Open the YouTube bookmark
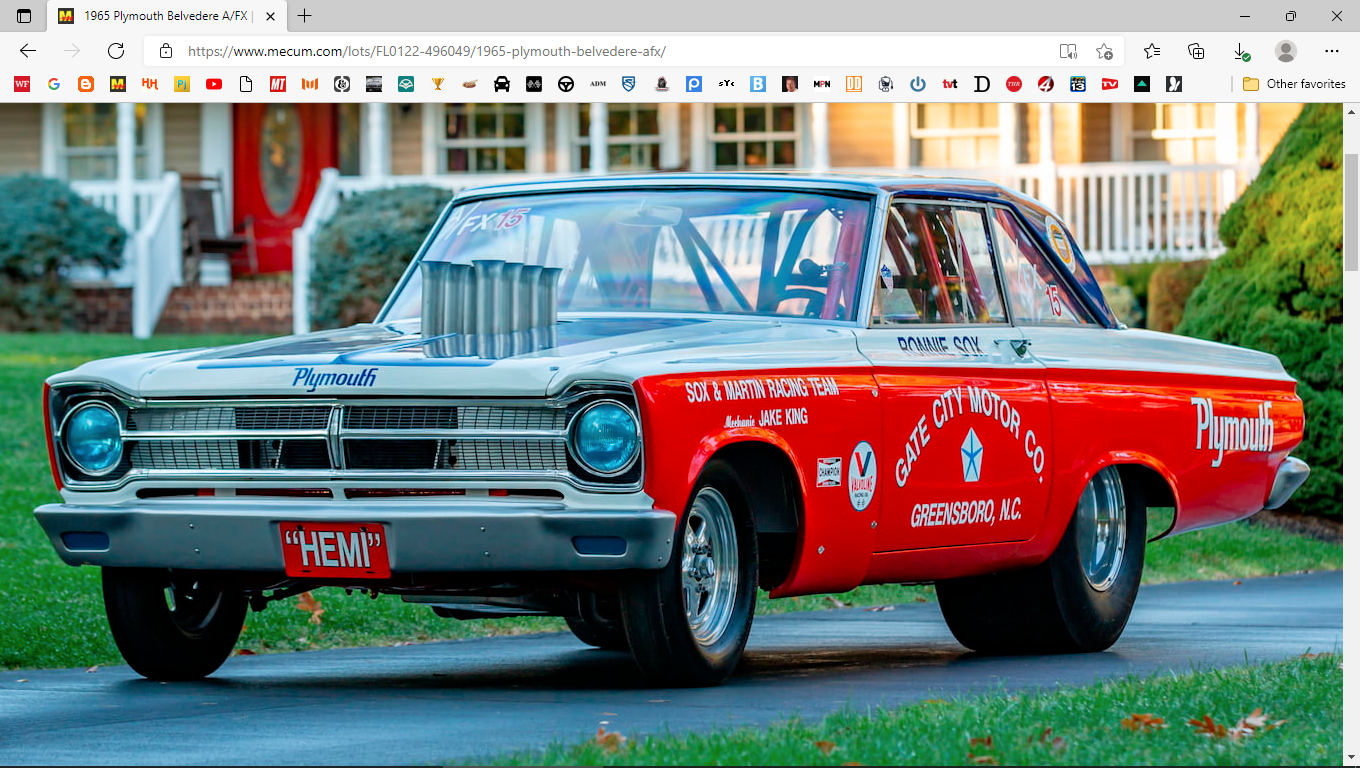Image resolution: width=1360 pixels, height=768 pixels. pyautogui.click(x=214, y=84)
